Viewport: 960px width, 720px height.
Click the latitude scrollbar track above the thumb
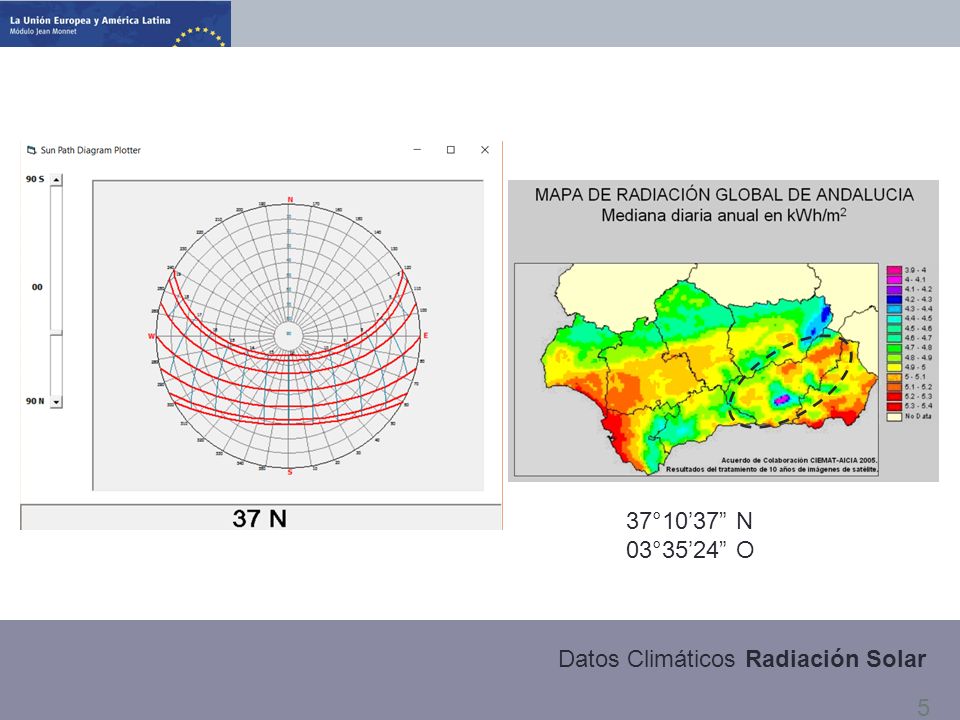(56, 257)
